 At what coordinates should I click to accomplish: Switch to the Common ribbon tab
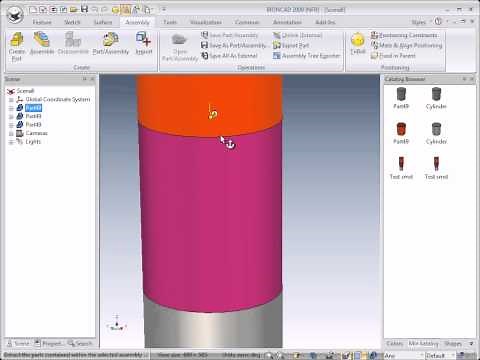point(247,22)
